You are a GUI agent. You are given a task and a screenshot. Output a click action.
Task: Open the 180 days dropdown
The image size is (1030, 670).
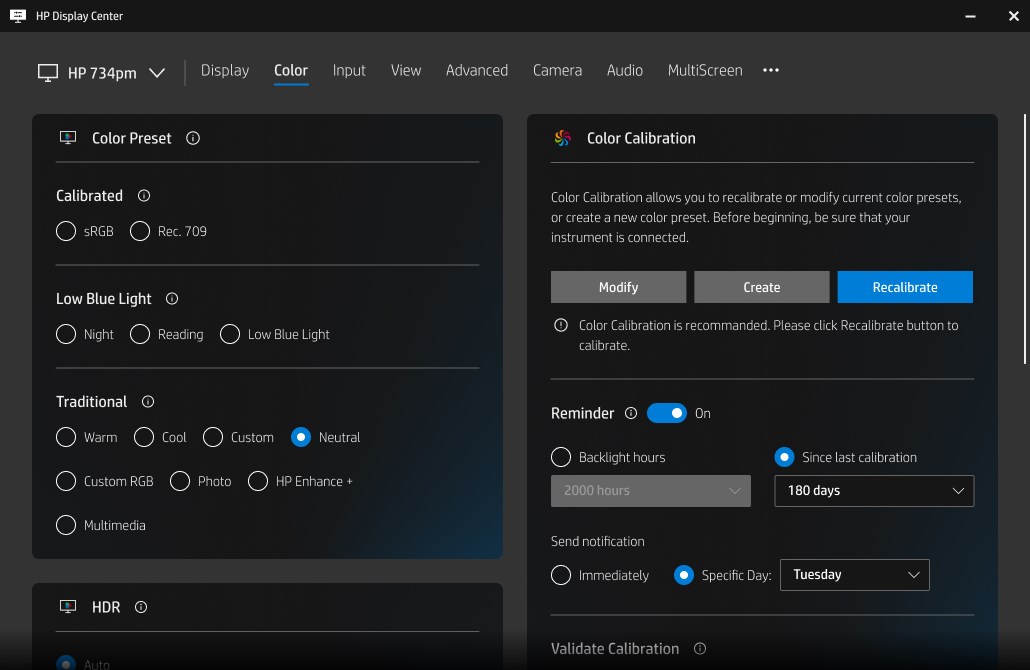(x=873, y=491)
